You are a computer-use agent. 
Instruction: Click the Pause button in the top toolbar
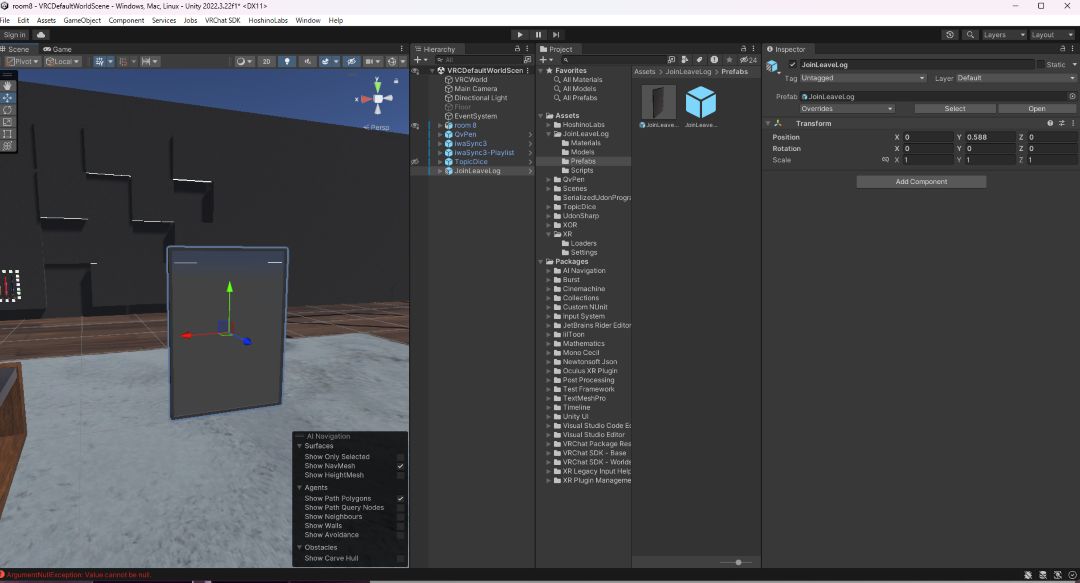[x=539, y=33]
